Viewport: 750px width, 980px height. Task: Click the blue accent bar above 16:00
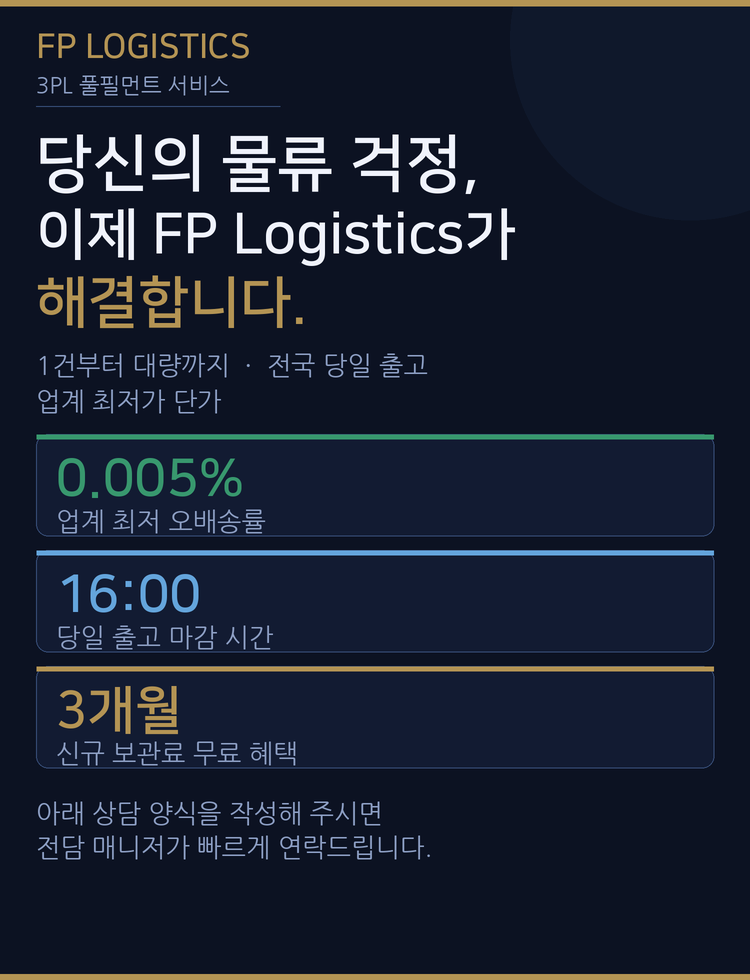[375, 552]
